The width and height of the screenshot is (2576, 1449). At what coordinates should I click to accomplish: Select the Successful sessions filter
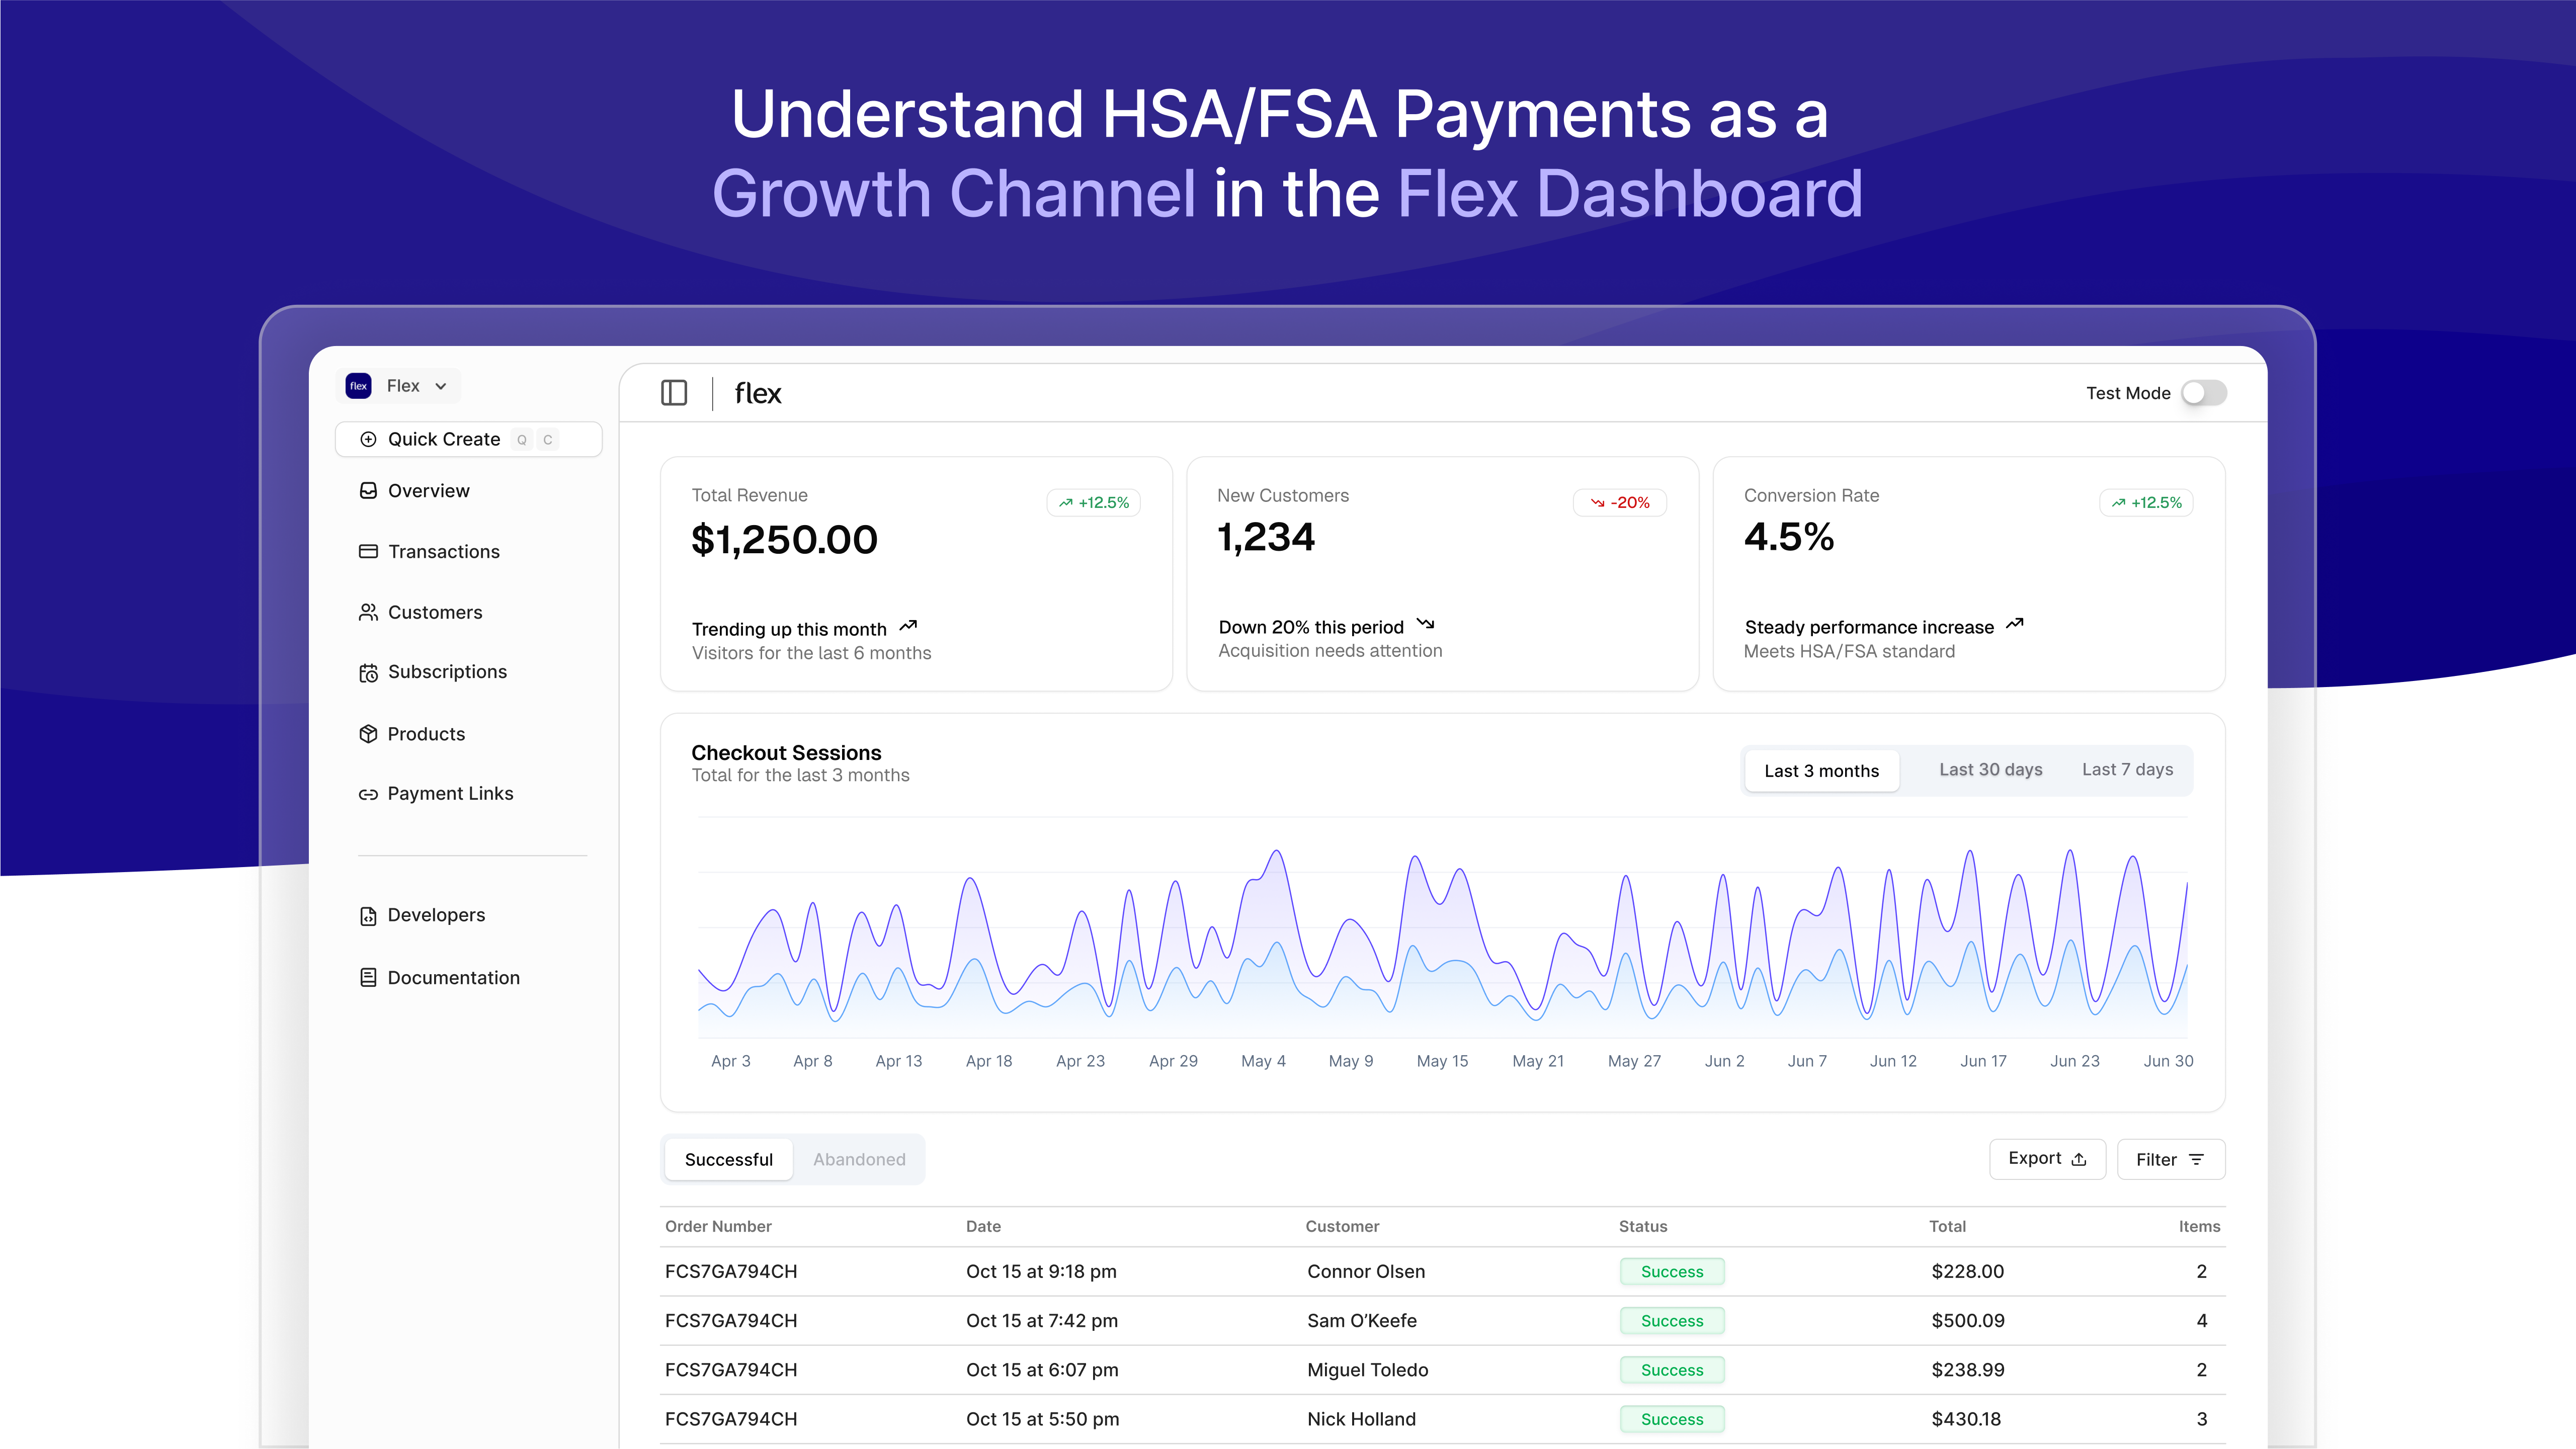[729, 1159]
